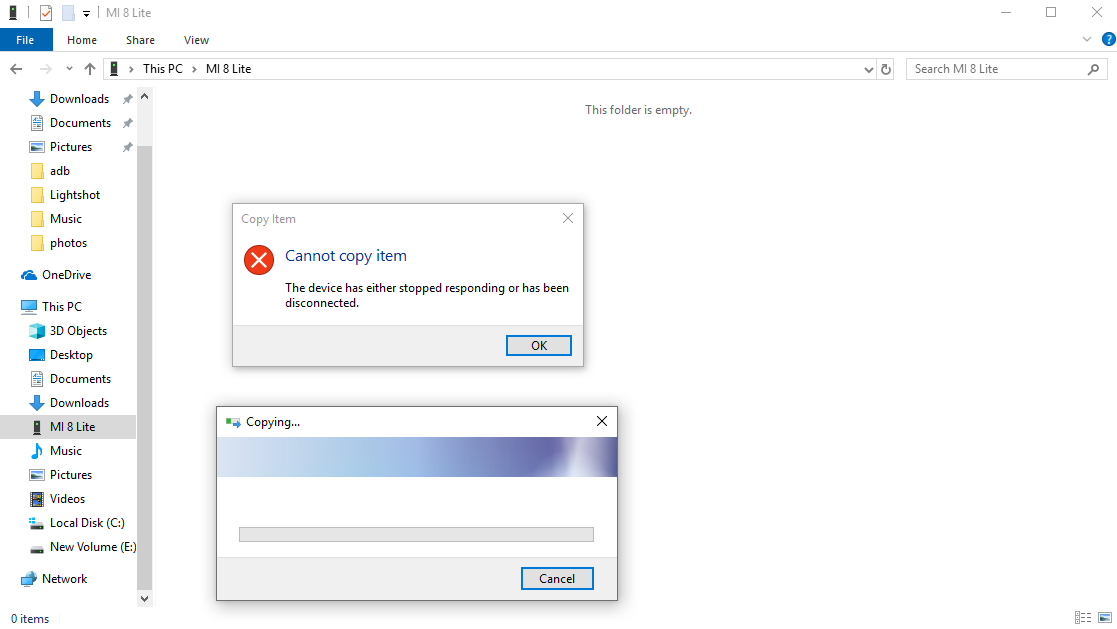This screenshot has width=1117, height=629.
Task: Click the Properties quick access toolbar icon
Action: 46,13
